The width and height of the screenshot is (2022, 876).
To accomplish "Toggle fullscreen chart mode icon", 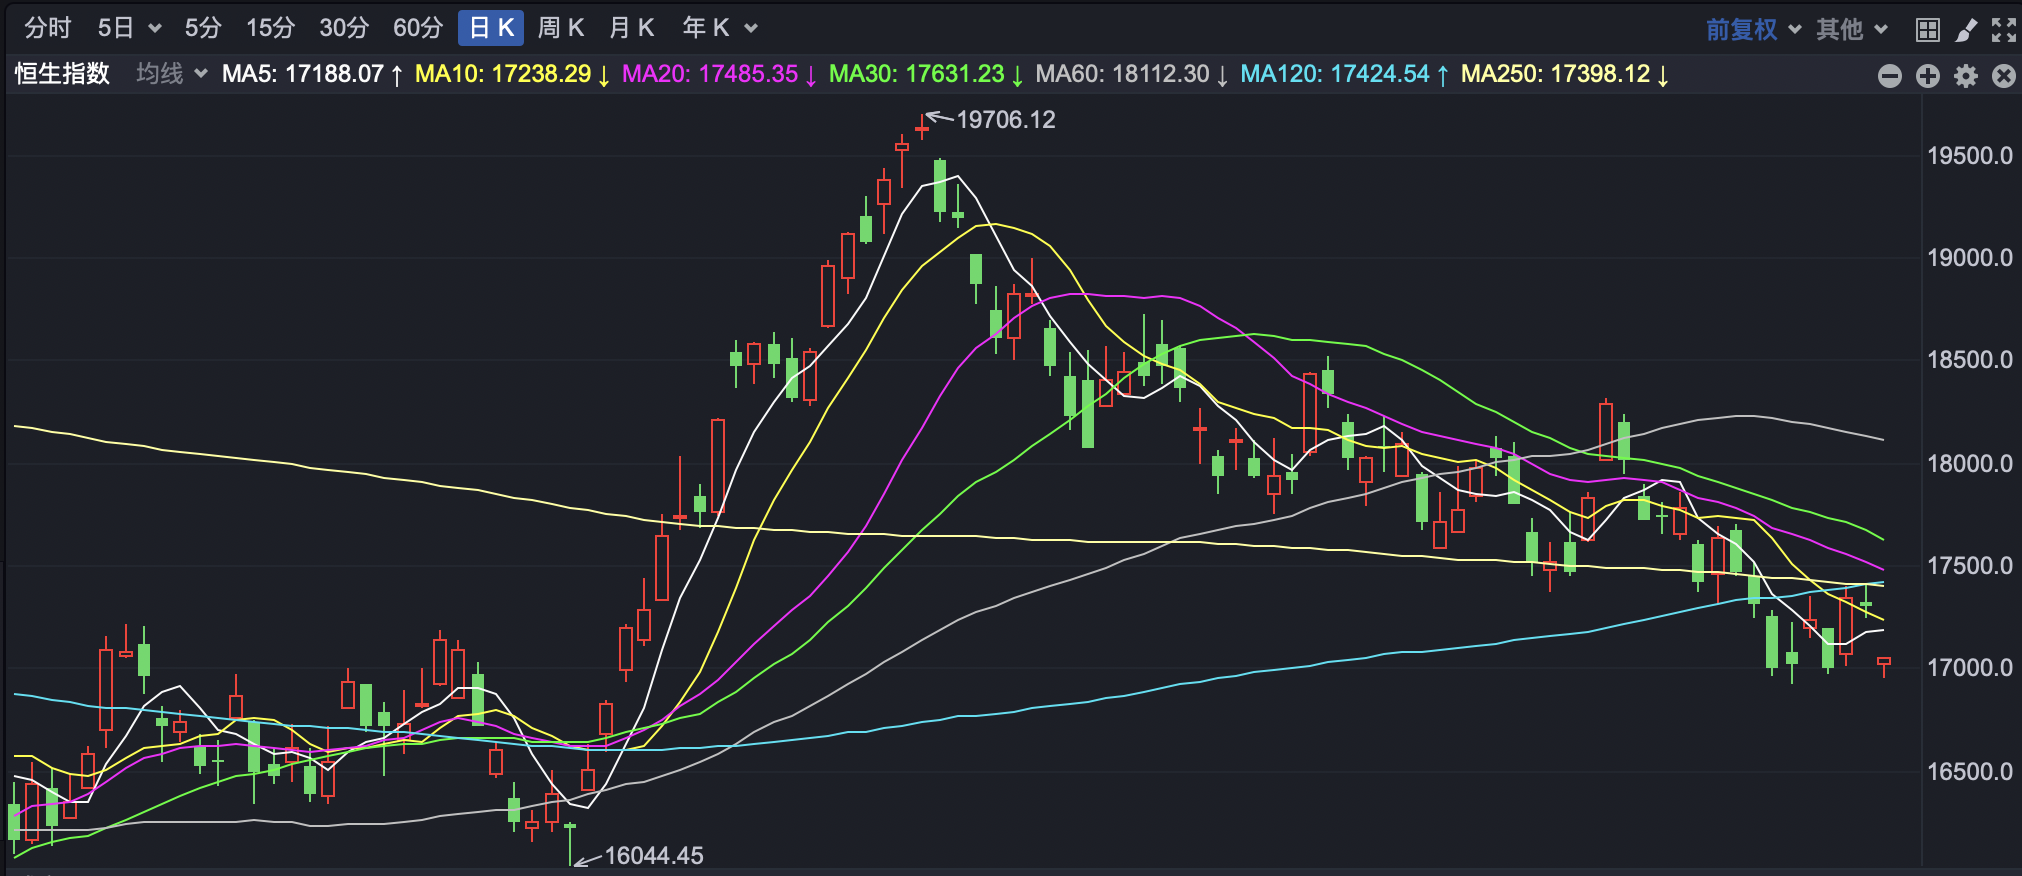I will (x=2004, y=30).
